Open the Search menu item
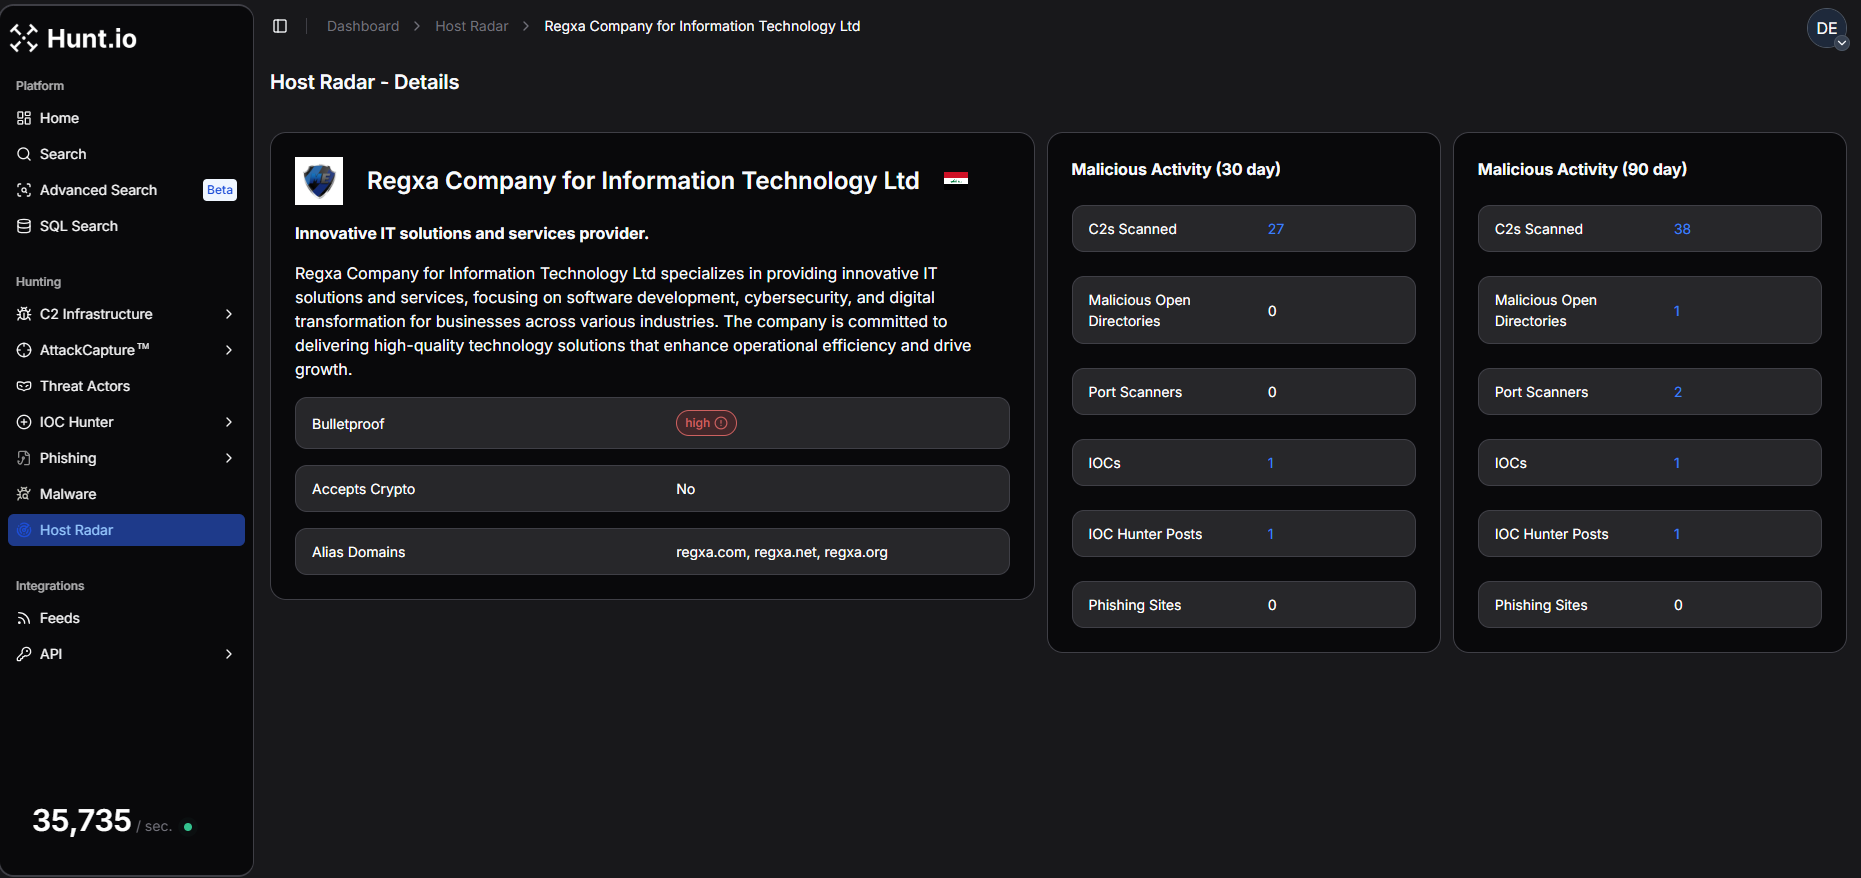The height and width of the screenshot is (878, 1861). point(126,154)
